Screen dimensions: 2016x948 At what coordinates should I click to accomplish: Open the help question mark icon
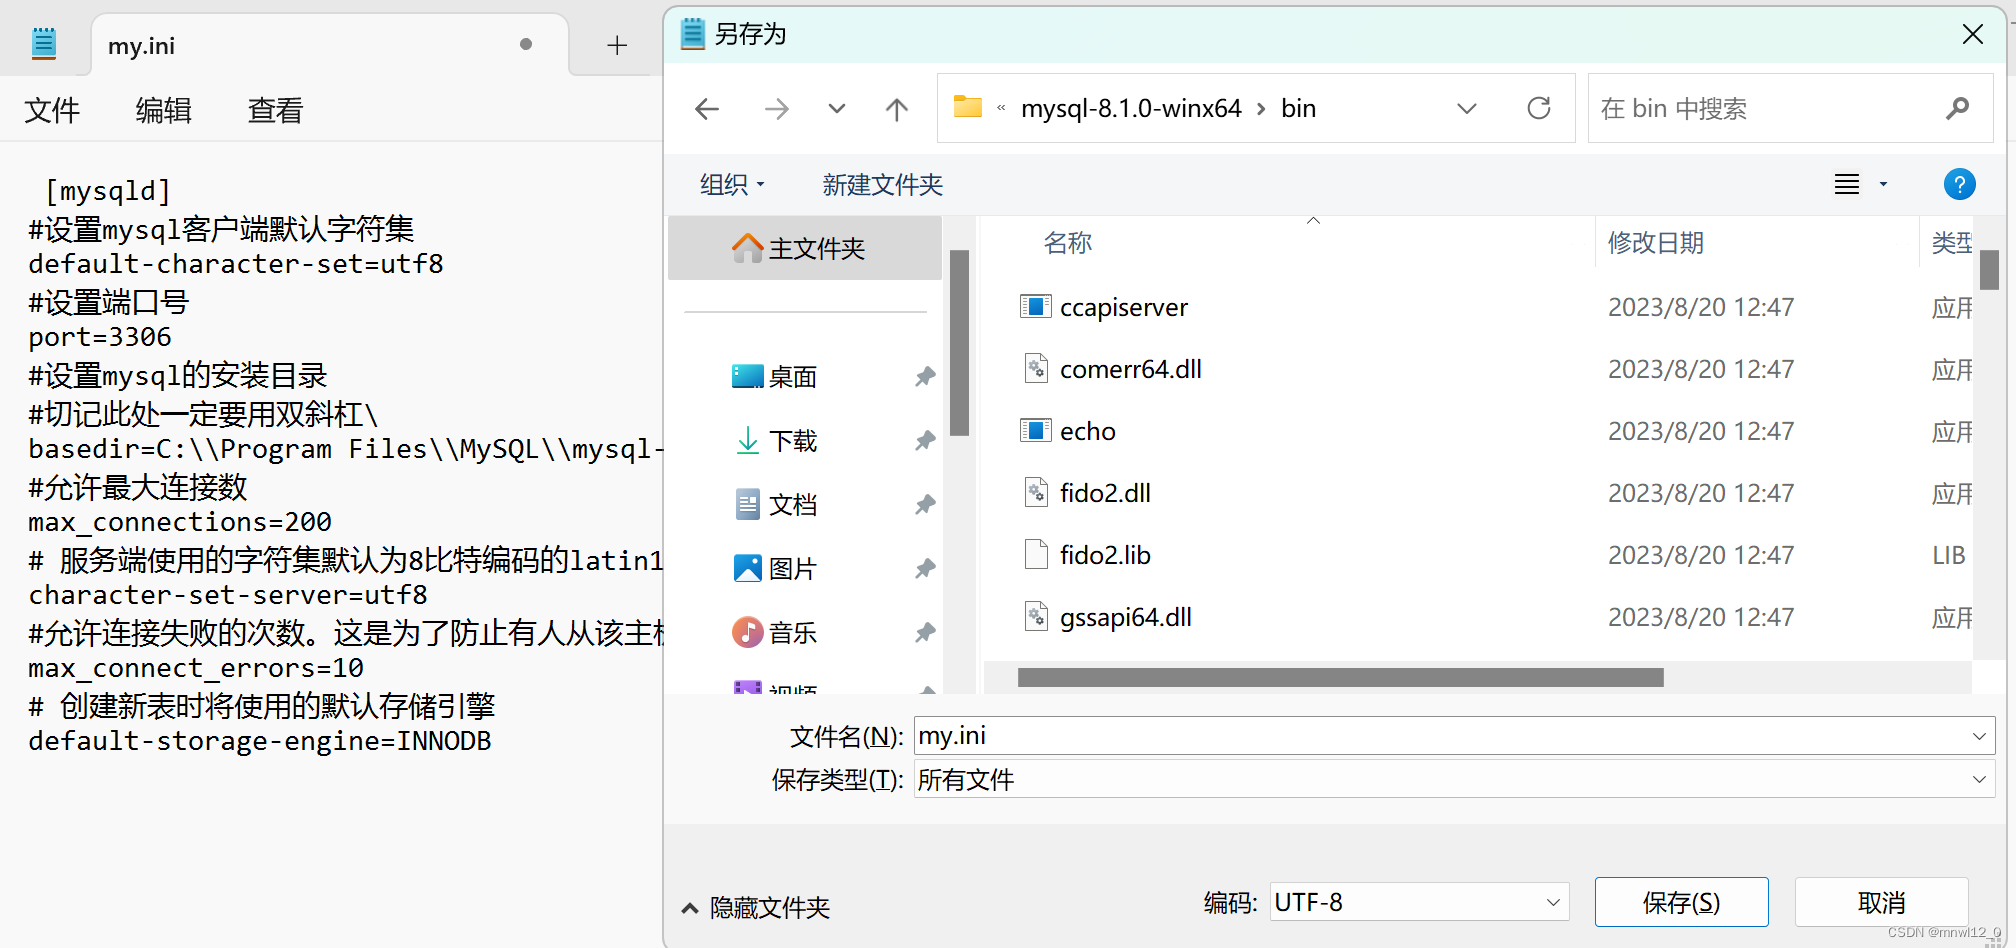(1959, 184)
